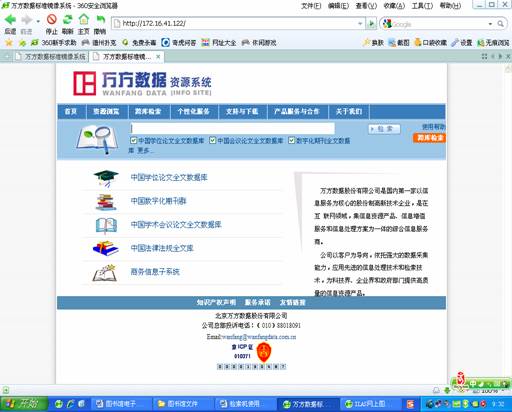Open the 资源浏览 navigation menu item
The image size is (512, 412).
coord(106,111)
